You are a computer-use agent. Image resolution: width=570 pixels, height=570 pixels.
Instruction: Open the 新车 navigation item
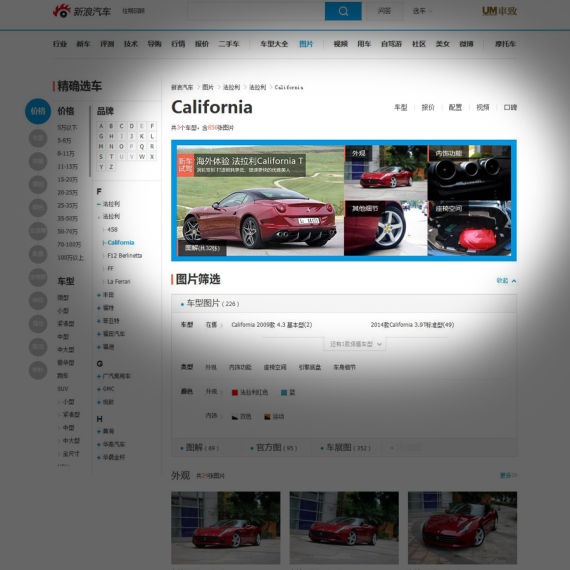point(83,44)
